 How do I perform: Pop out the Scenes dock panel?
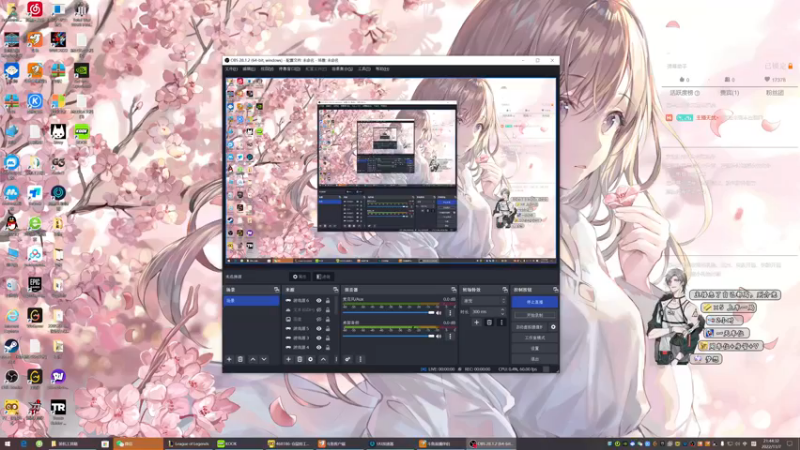[276, 290]
